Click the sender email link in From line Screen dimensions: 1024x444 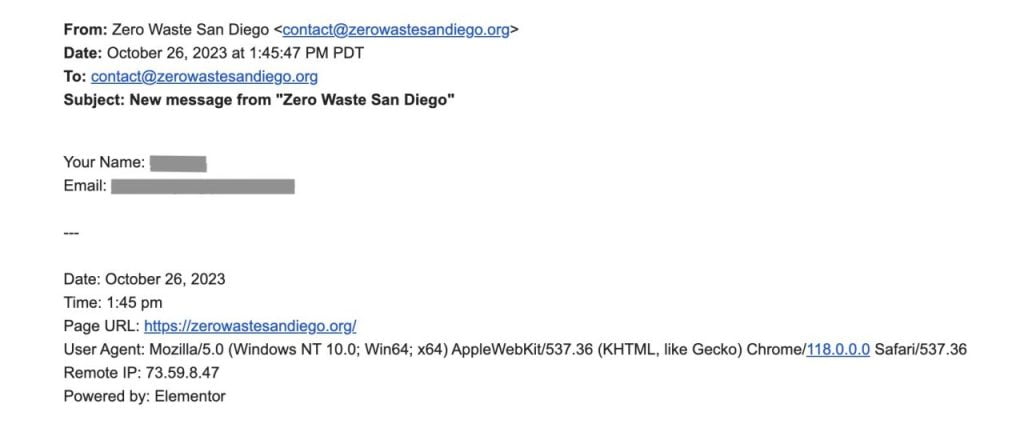pyautogui.click(x=396, y=30)
